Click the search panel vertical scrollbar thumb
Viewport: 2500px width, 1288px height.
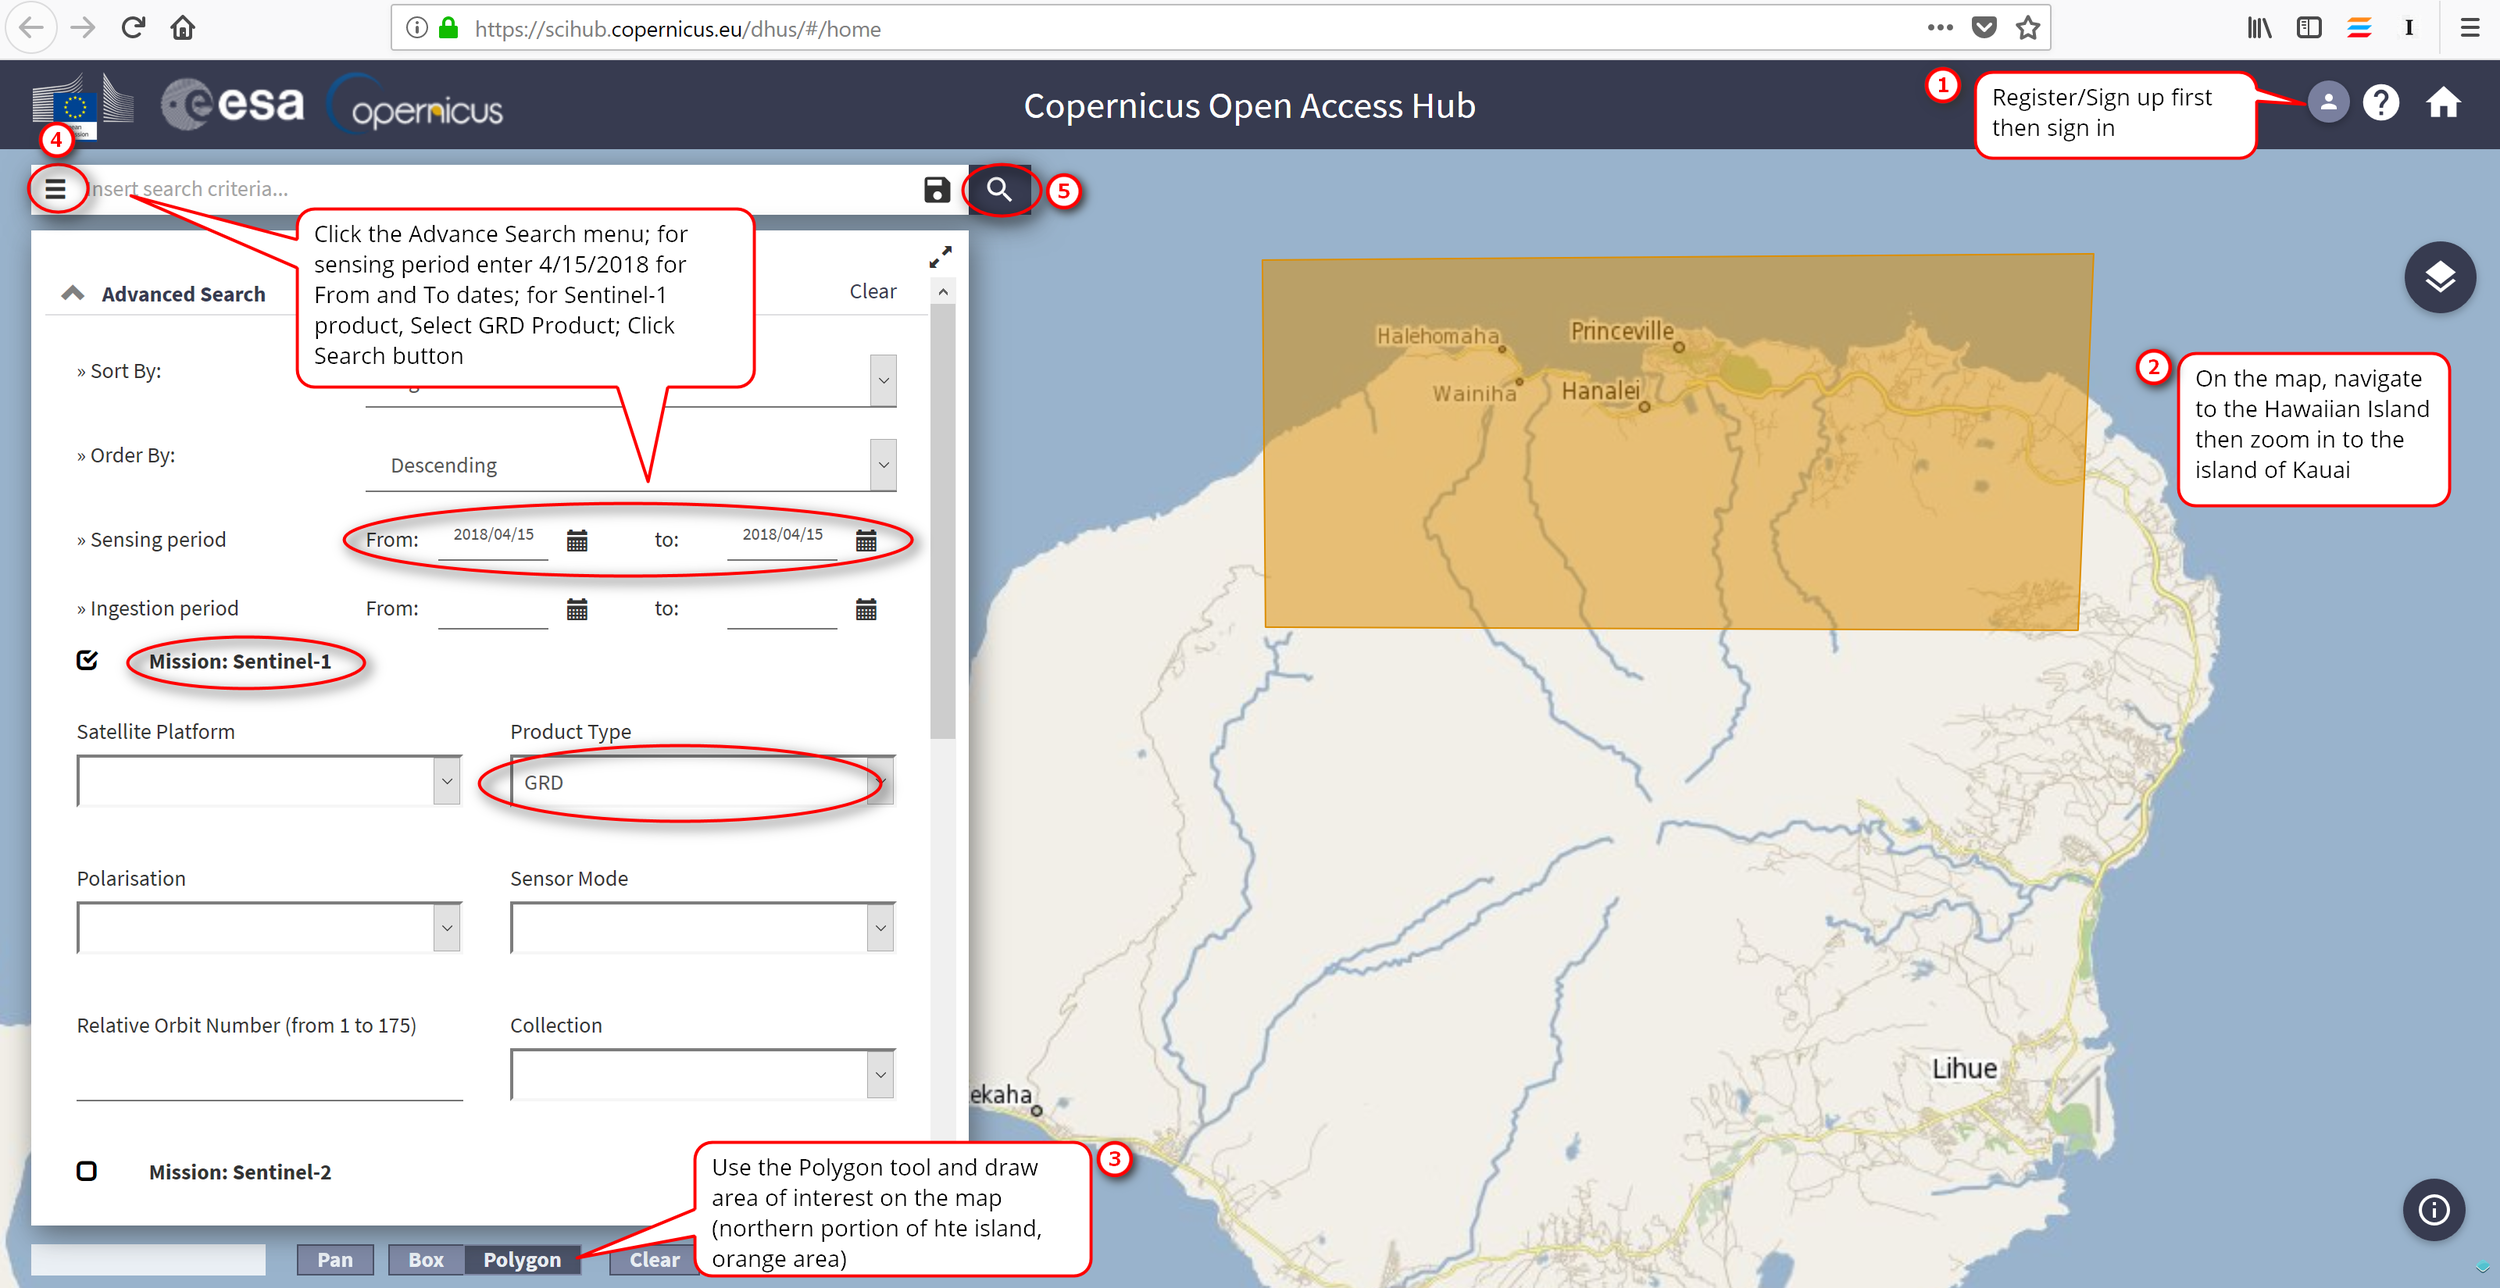coord(942,521)
